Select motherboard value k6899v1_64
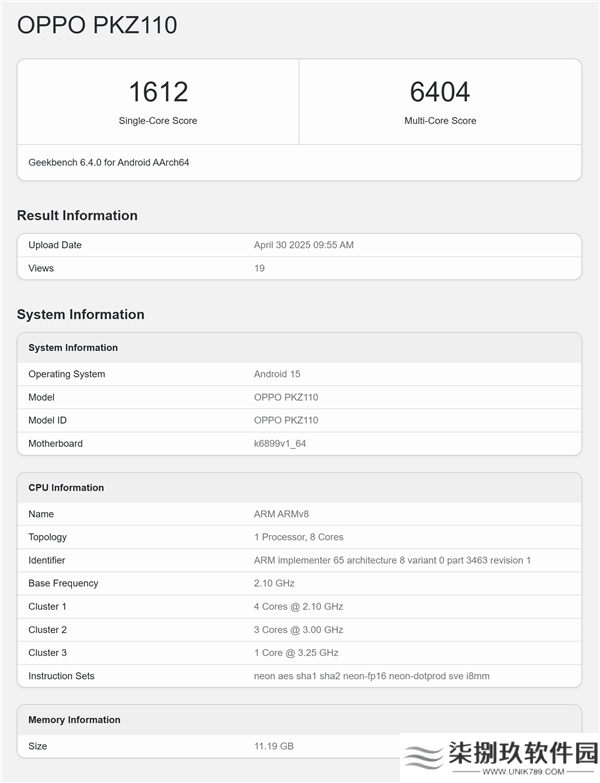600x783 pixels. pyautogui.click(x=280, y=443)
